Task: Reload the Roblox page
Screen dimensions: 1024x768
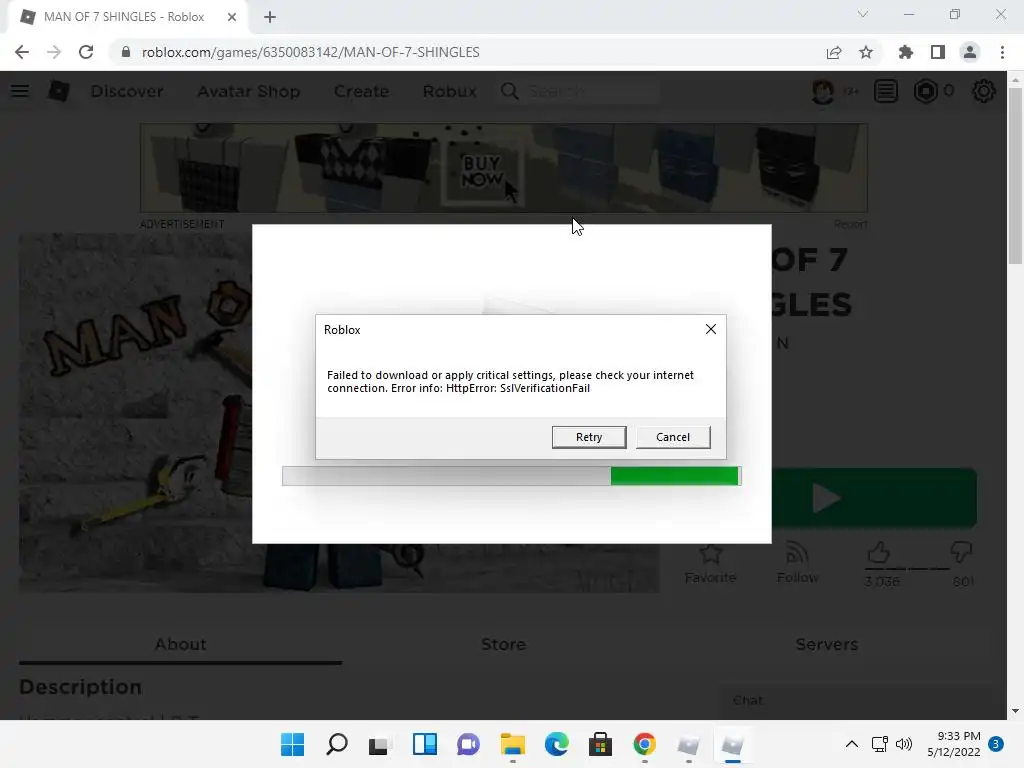Action: tap(86, 52)
